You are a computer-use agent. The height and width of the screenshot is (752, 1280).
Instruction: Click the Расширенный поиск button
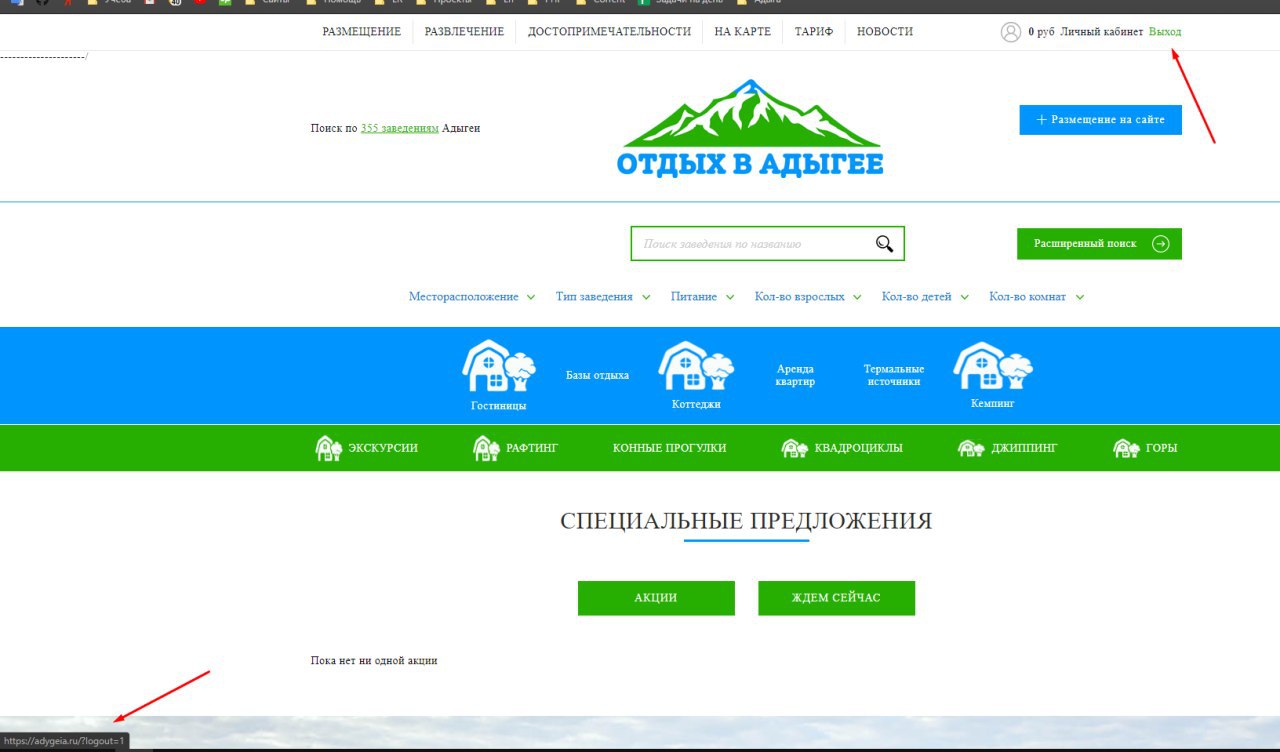coord(1099,244)
